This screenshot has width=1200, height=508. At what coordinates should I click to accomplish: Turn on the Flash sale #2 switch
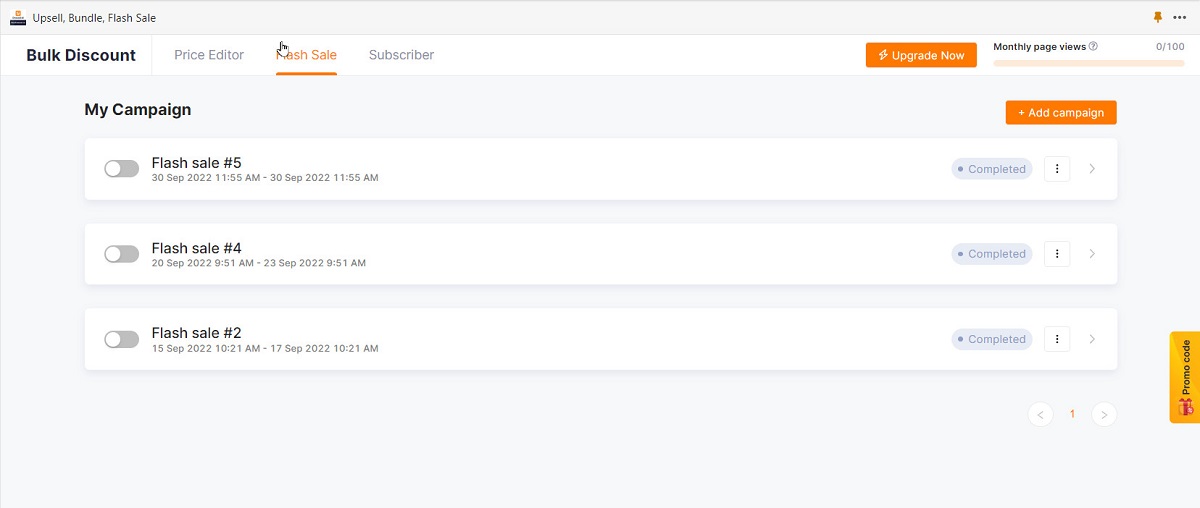pyautogui.click(x=122, y=339)
